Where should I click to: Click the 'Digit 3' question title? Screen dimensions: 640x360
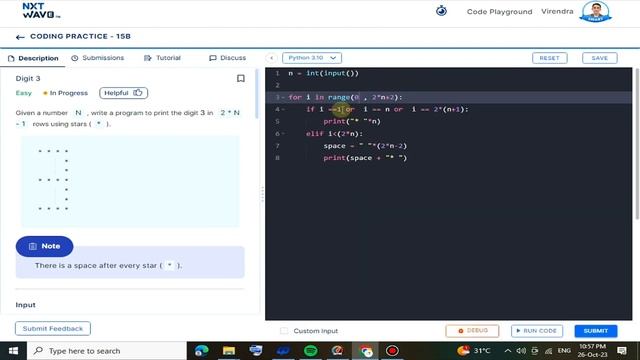click(28, 78)
